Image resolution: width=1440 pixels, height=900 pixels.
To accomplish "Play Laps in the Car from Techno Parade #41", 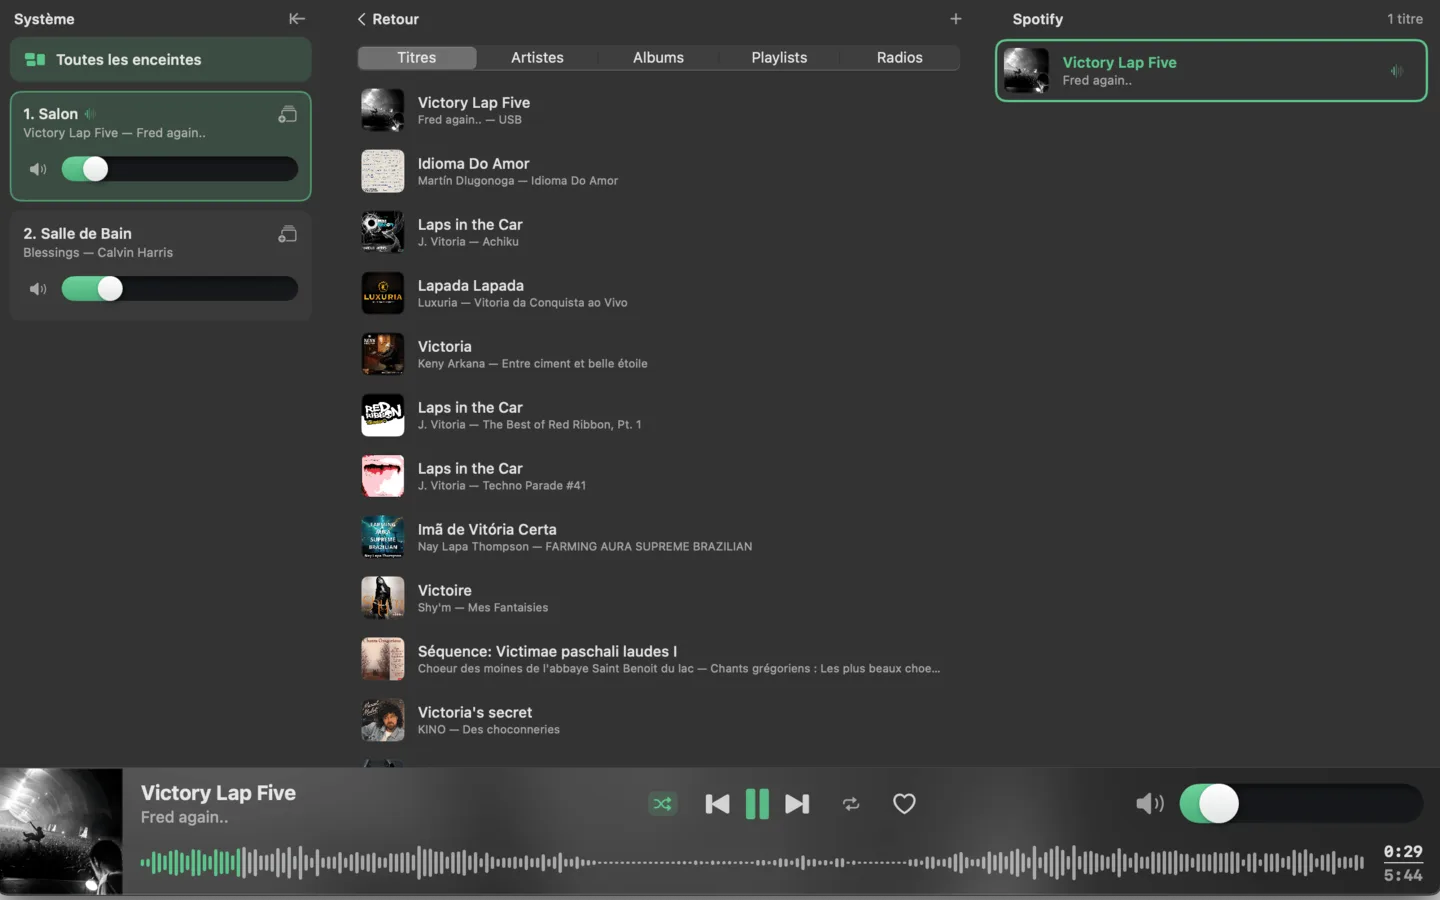I will [658, 476].
